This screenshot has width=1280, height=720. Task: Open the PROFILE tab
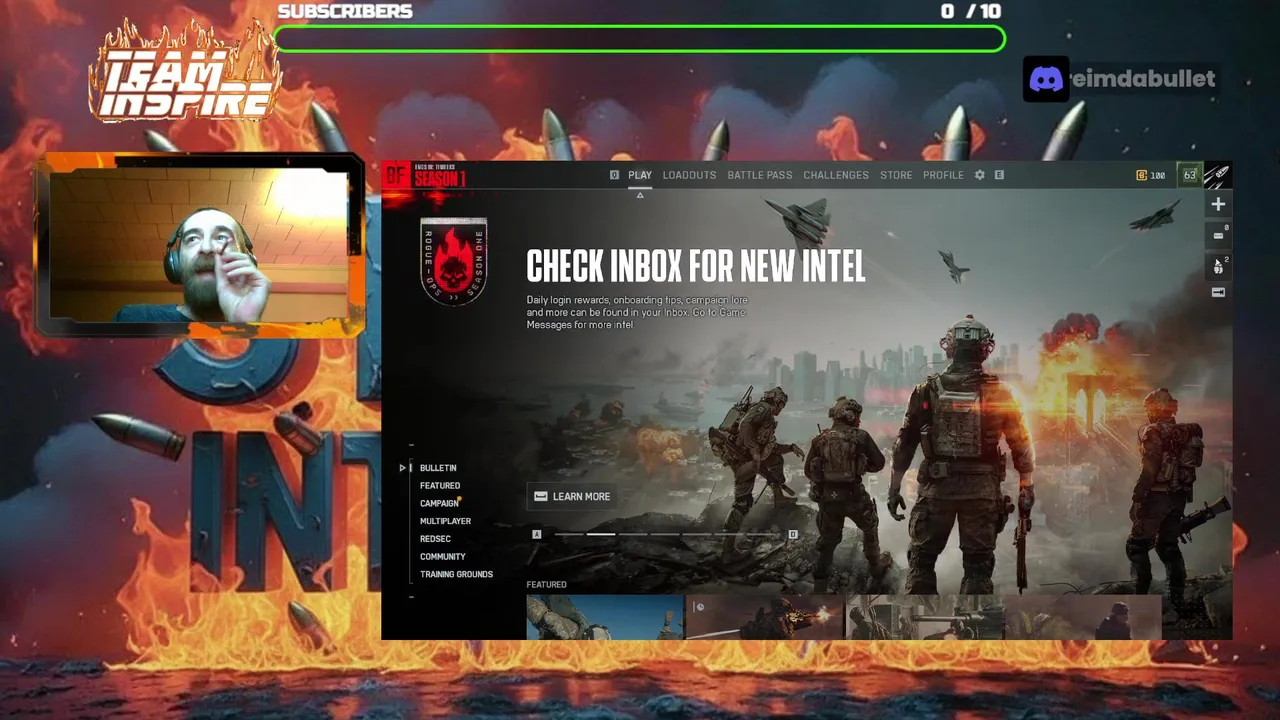(943, 175)
